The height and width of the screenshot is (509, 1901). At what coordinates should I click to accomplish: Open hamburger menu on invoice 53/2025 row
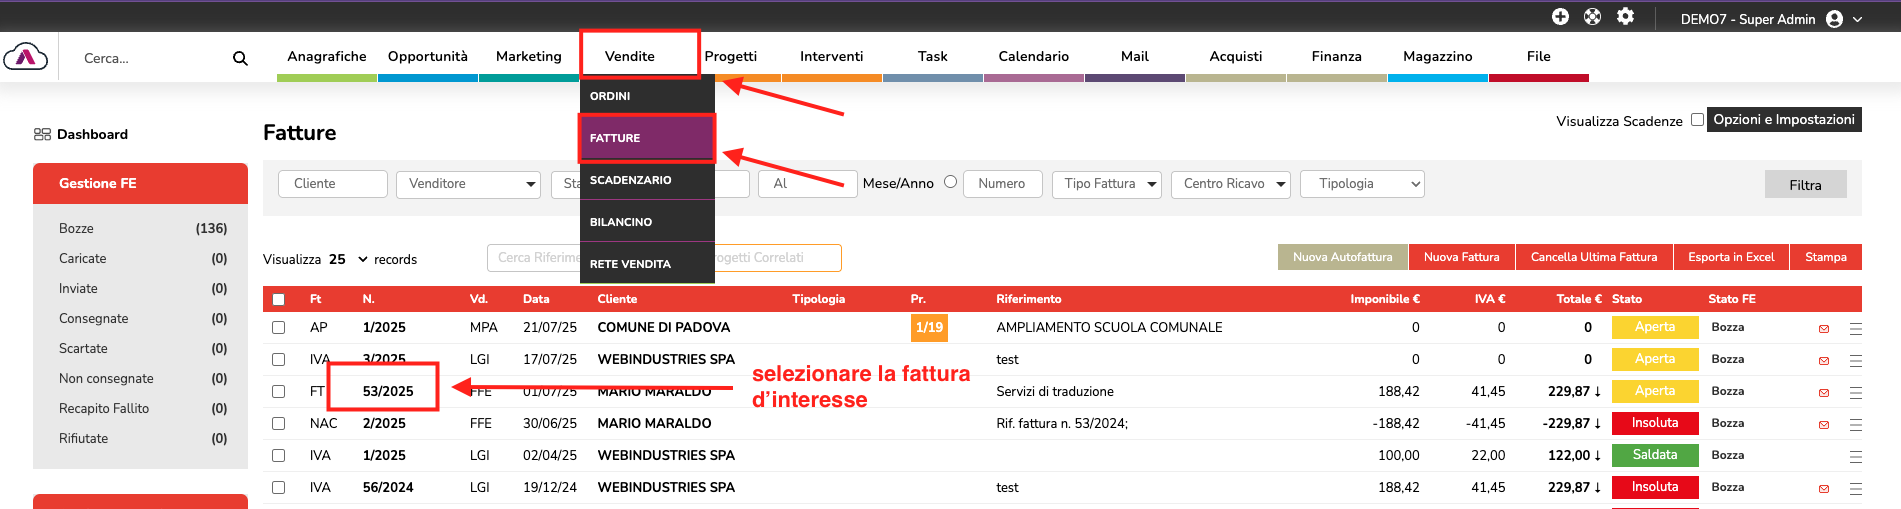[x=1856, y=393]
